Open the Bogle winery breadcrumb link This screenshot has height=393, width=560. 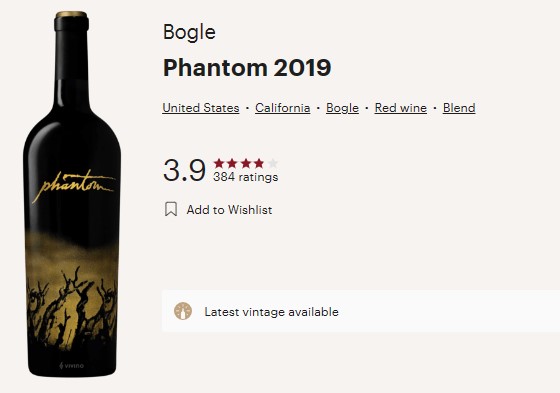click(342, 108)
